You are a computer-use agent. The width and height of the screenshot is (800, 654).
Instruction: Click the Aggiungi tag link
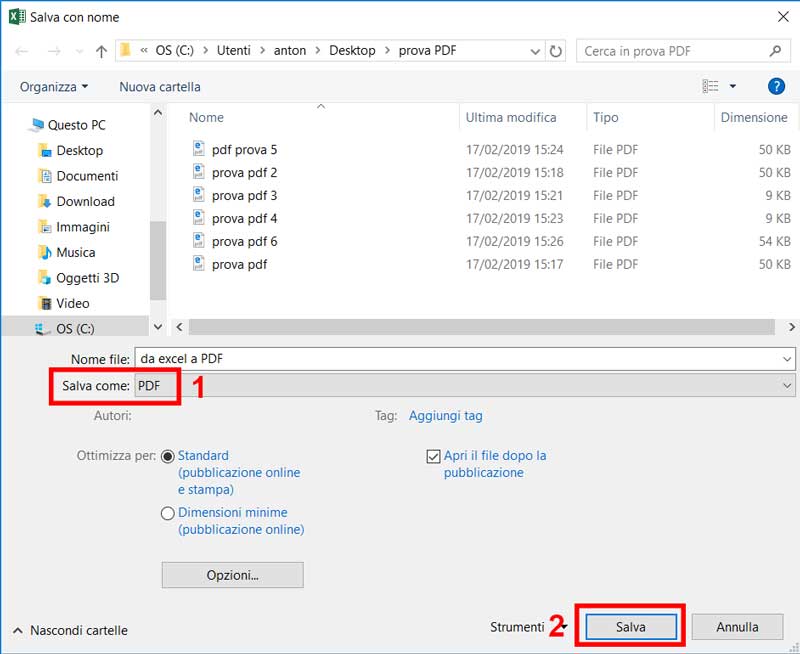pyautogui.click(x=445, y=416)
